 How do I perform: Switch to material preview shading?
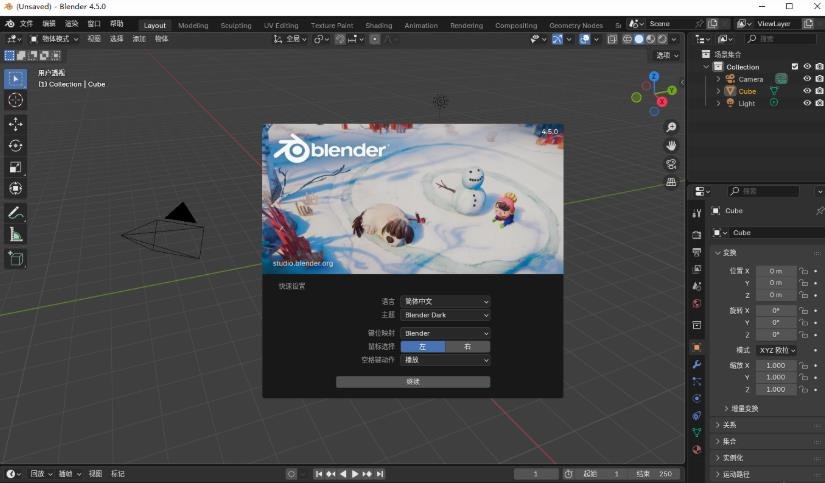(x=650, y=39)
